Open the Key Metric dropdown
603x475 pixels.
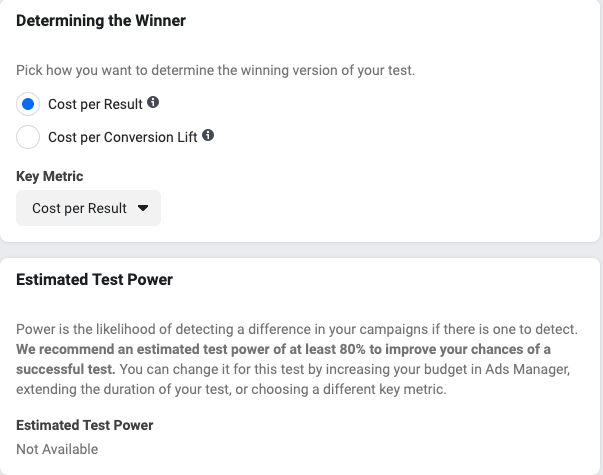pyautogui.click(x=88, y=208)
